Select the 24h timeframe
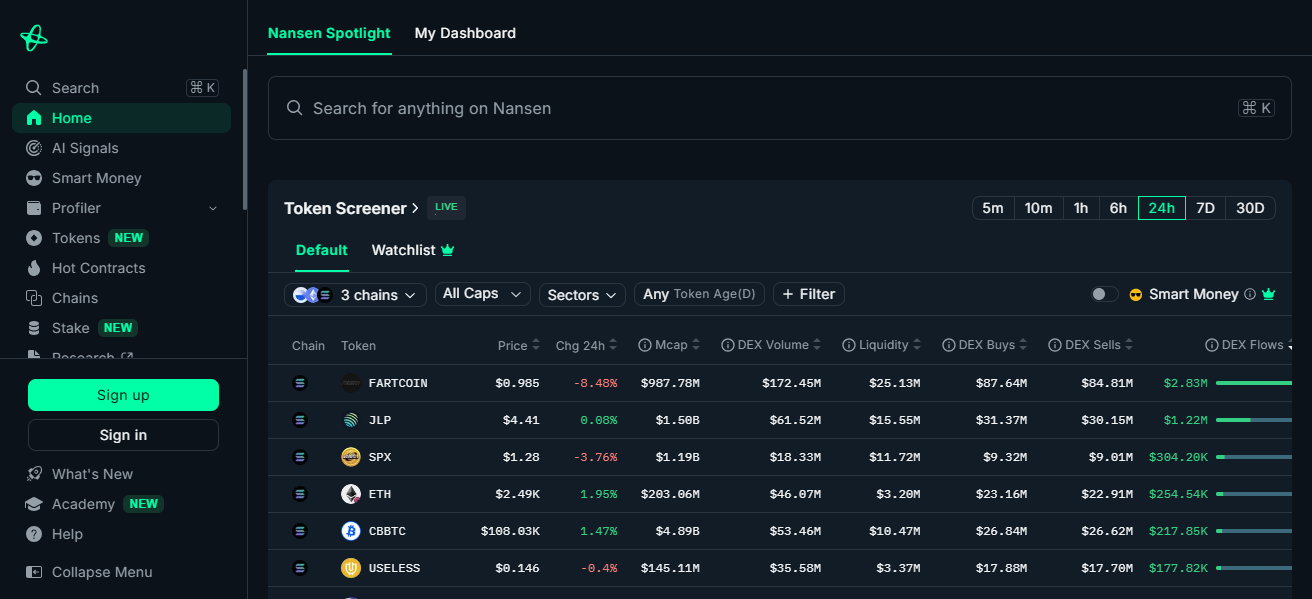This screenshot has height=599, width=1312. [x=1162, y=208]
